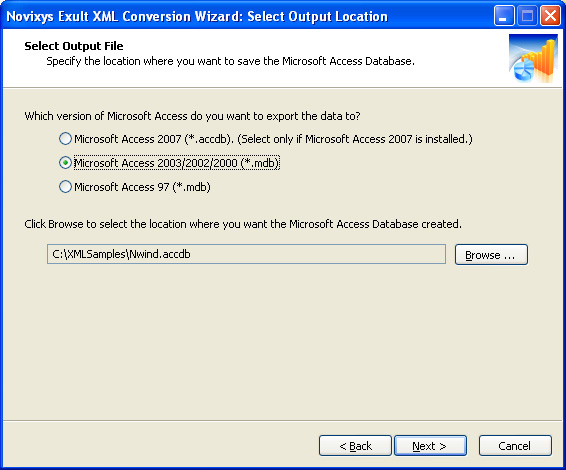Proceed with the Next > button
This screenshot has height=470, width=566.
pyautogui.click(x=430, y=446)
